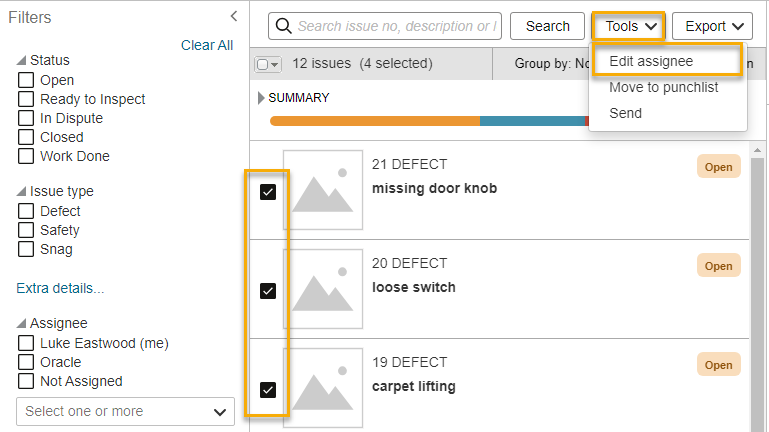Open the image placeholder for issue 19
Viewport: 769px width, 432px height.
coord(323,388)
